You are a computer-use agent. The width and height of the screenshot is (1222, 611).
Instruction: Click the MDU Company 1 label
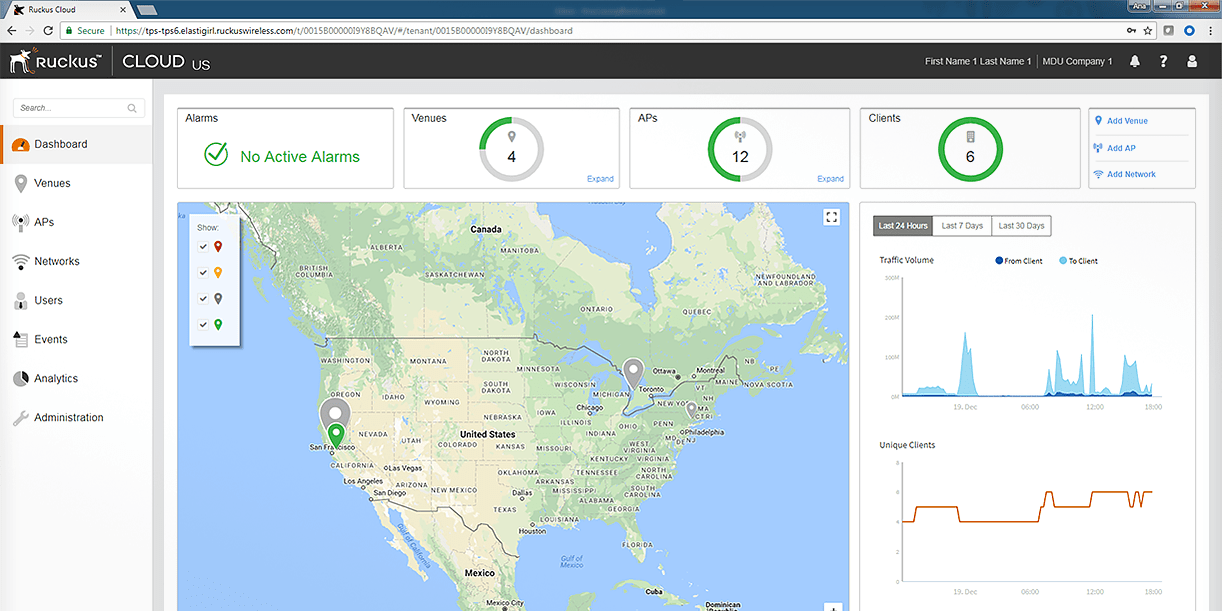tap(1077, 61)
